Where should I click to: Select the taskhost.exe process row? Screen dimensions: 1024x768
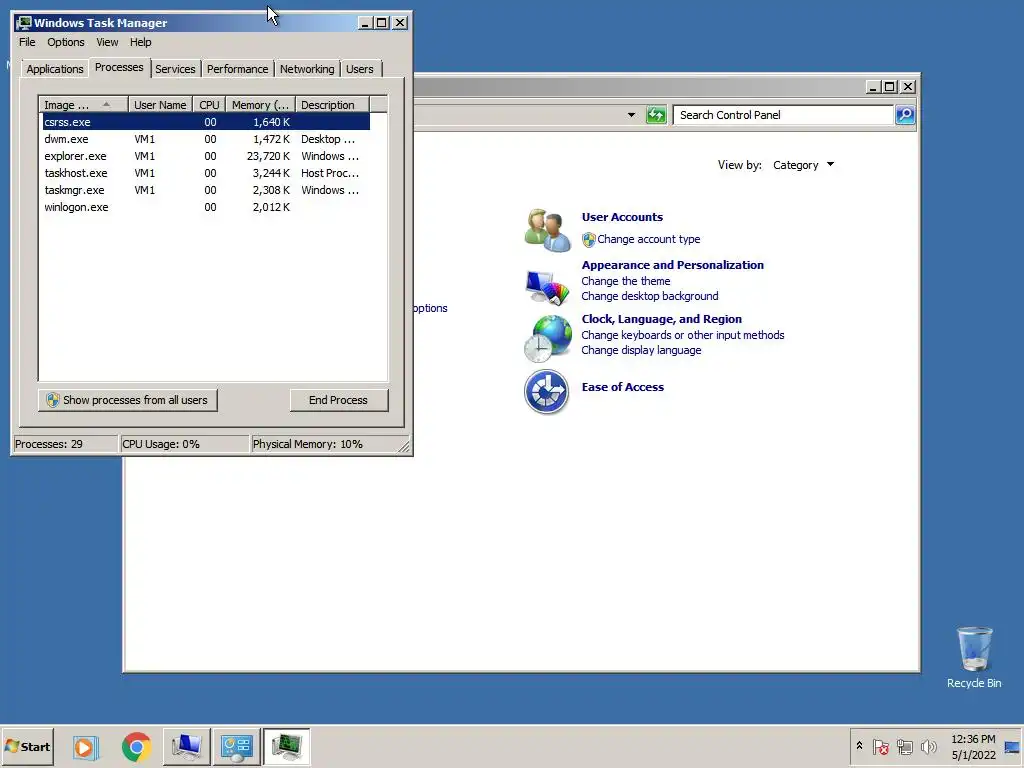(206, 173)
